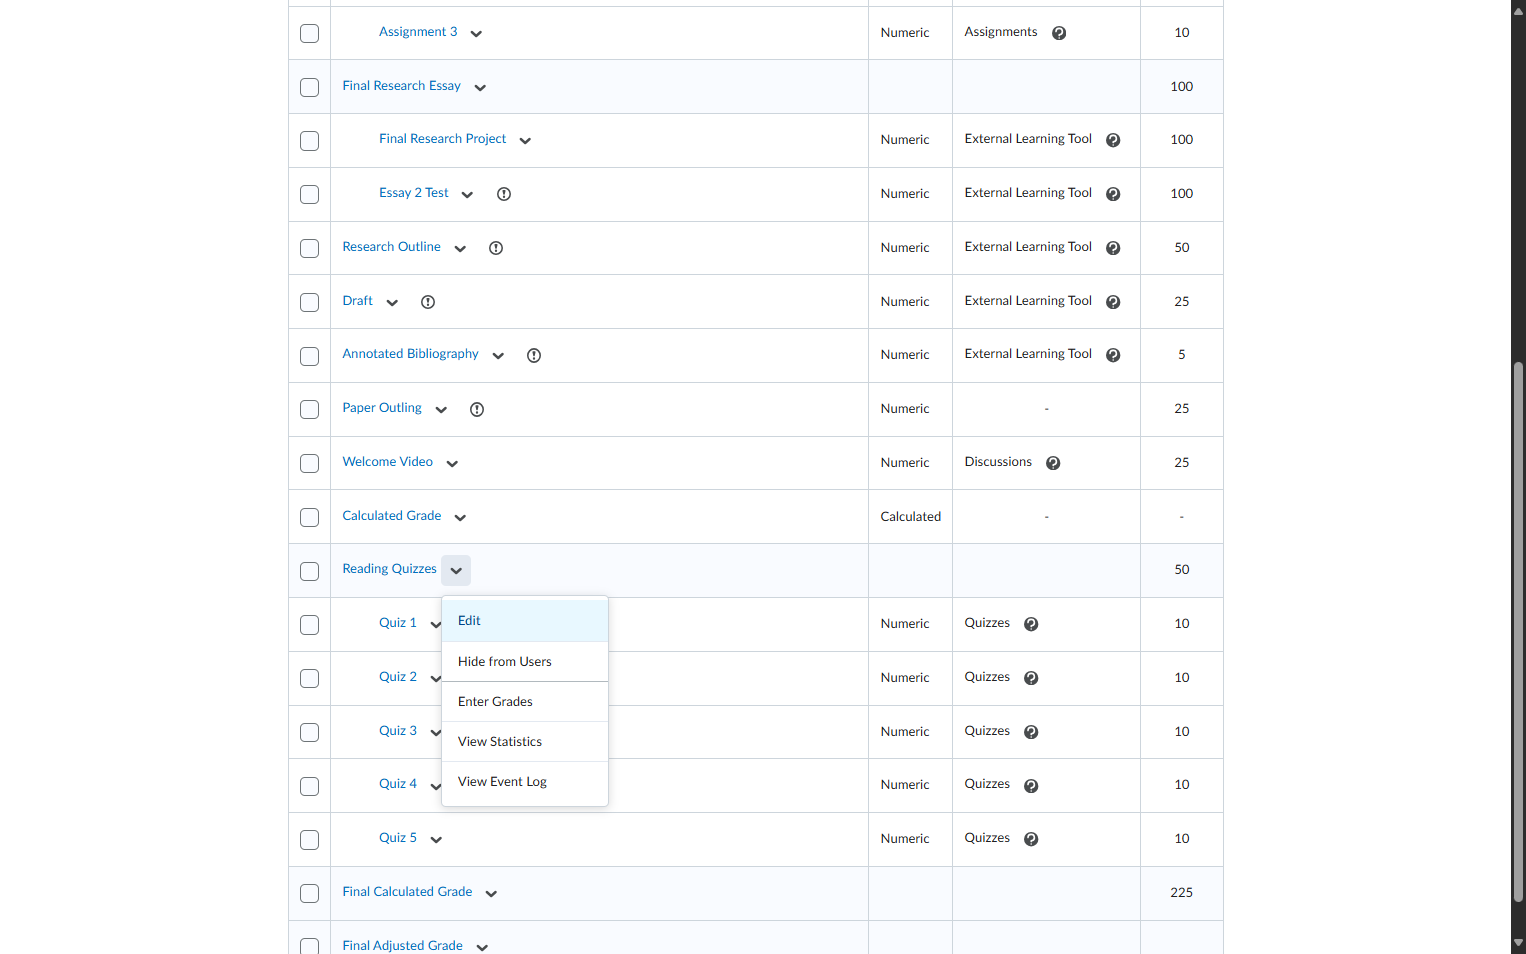
Task: Click the Paper Outling link
Action: pyautogui.click(x=382, y=408)
